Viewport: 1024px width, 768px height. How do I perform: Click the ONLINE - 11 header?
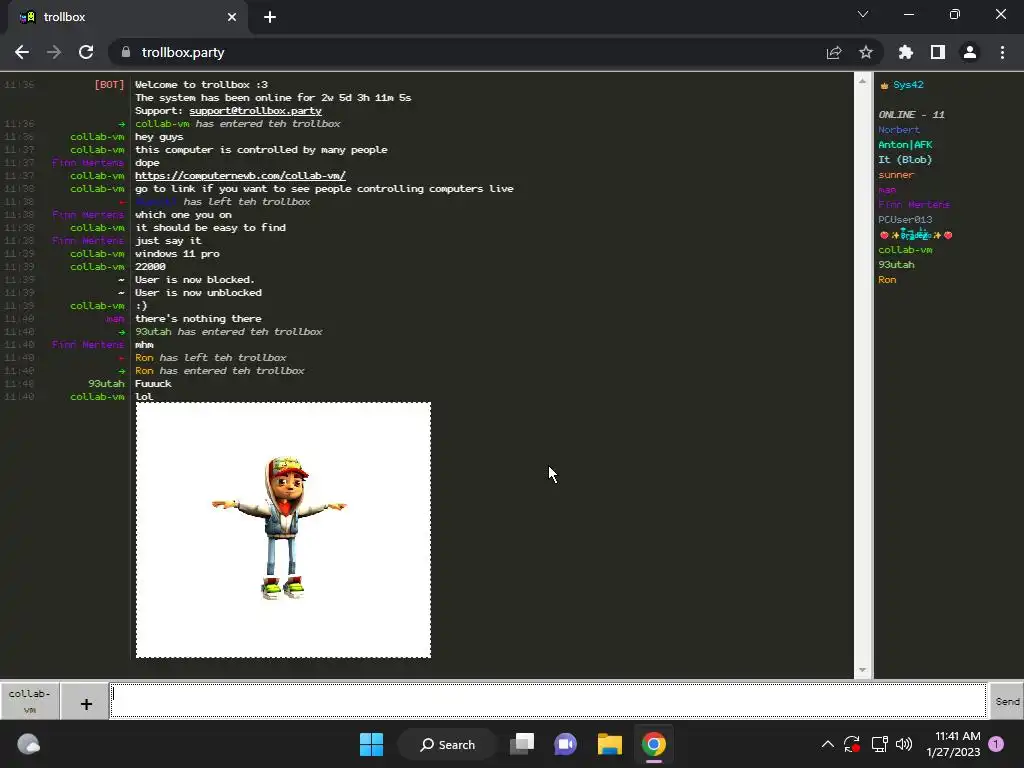[911, 114]
